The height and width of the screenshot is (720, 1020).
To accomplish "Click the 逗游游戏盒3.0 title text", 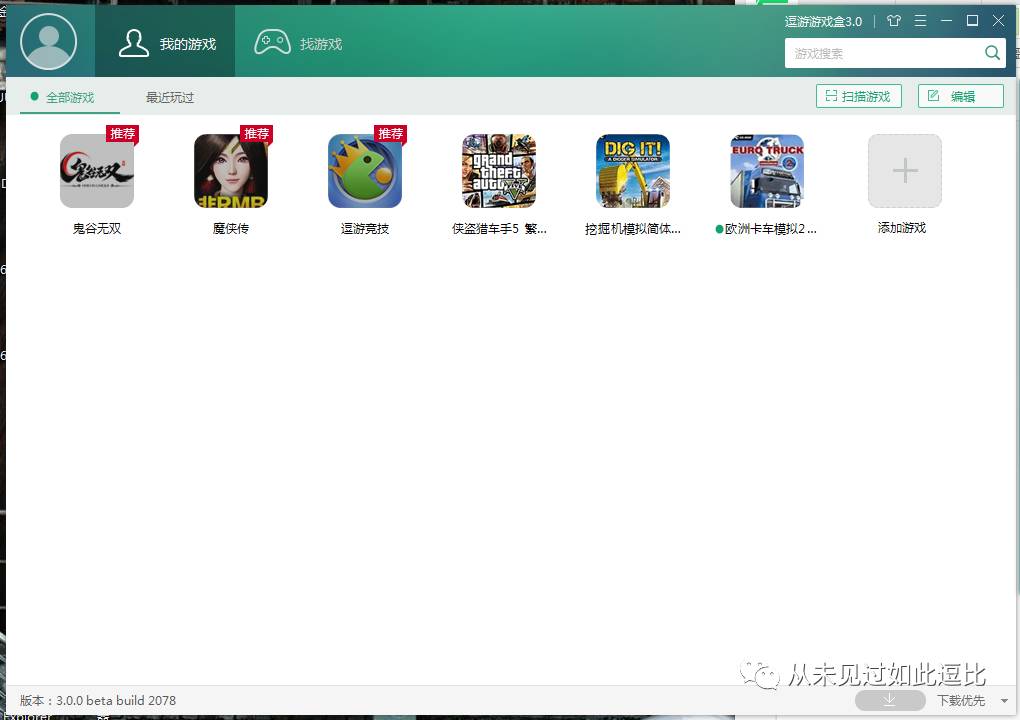I will click(x=823, y=21).
